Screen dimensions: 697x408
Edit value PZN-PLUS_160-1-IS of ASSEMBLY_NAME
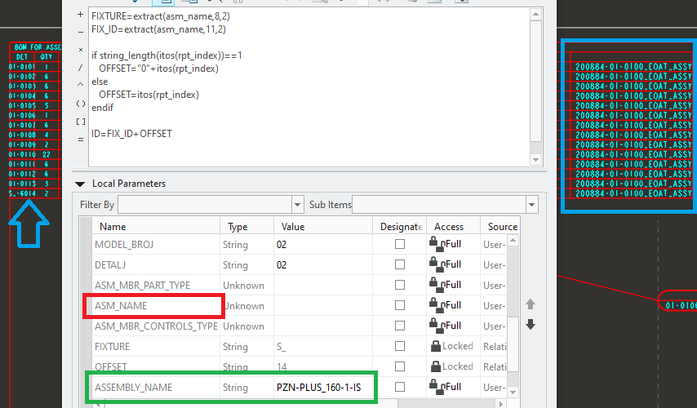tap(323, 388)
